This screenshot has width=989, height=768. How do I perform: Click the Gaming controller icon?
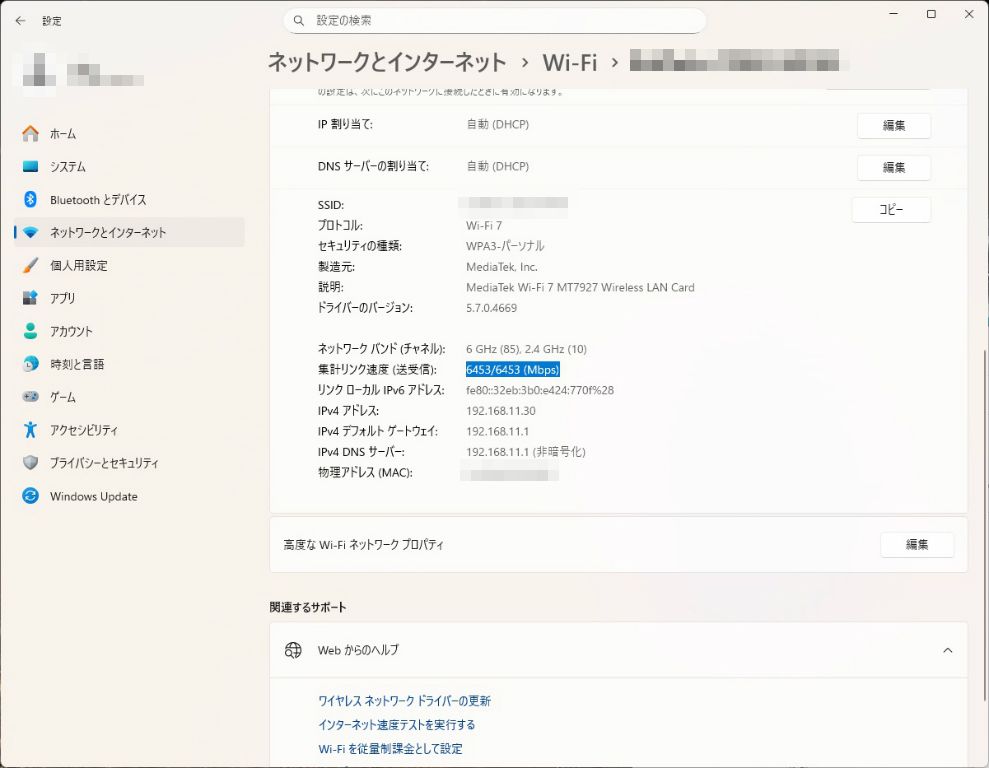point(30,397)
